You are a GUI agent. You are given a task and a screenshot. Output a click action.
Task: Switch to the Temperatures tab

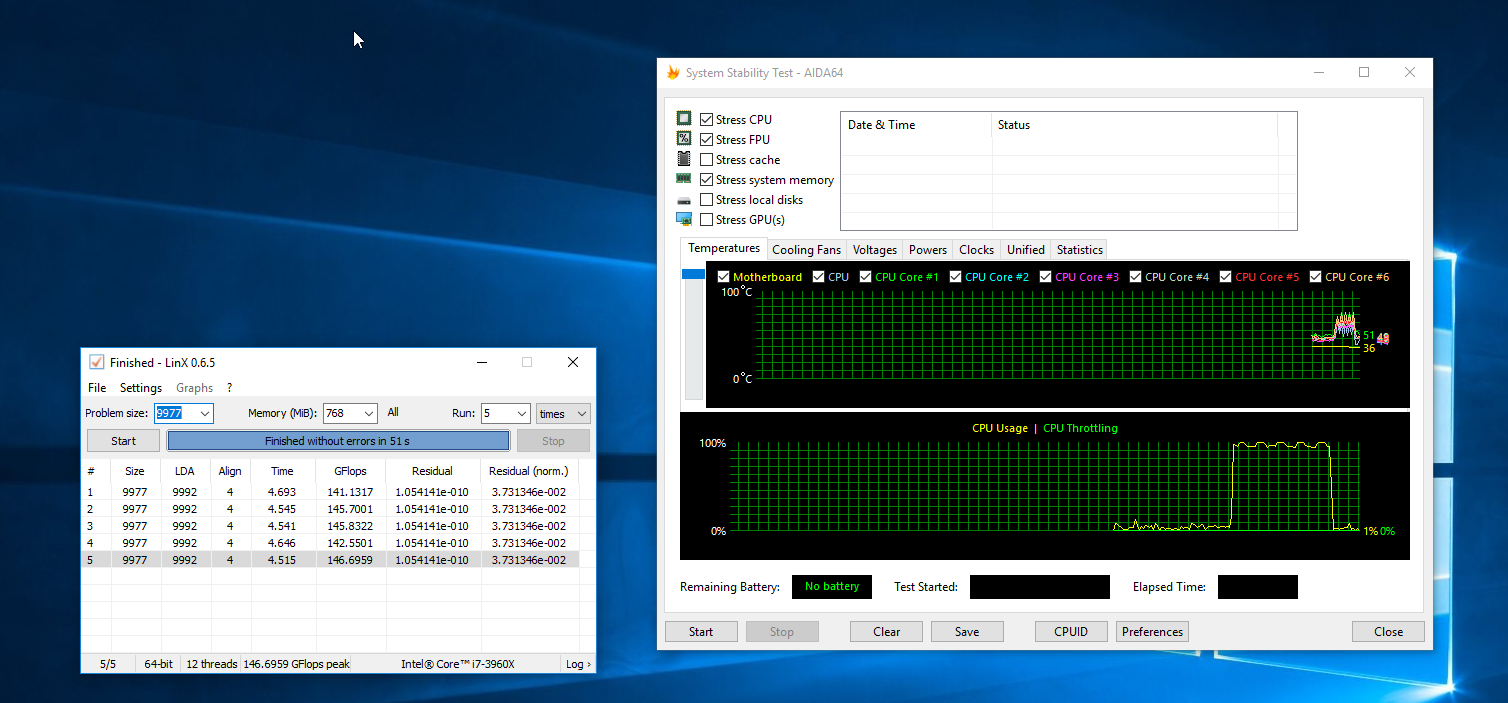pyautogui.click(x=724, y=248)
